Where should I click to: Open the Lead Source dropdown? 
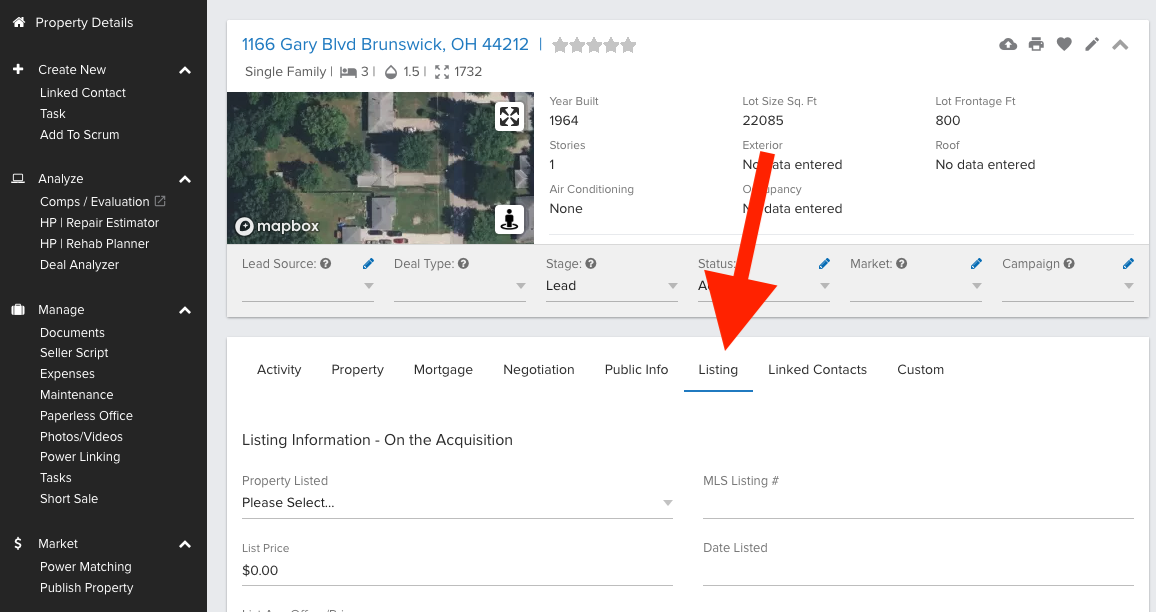click(x=307, y=286)
